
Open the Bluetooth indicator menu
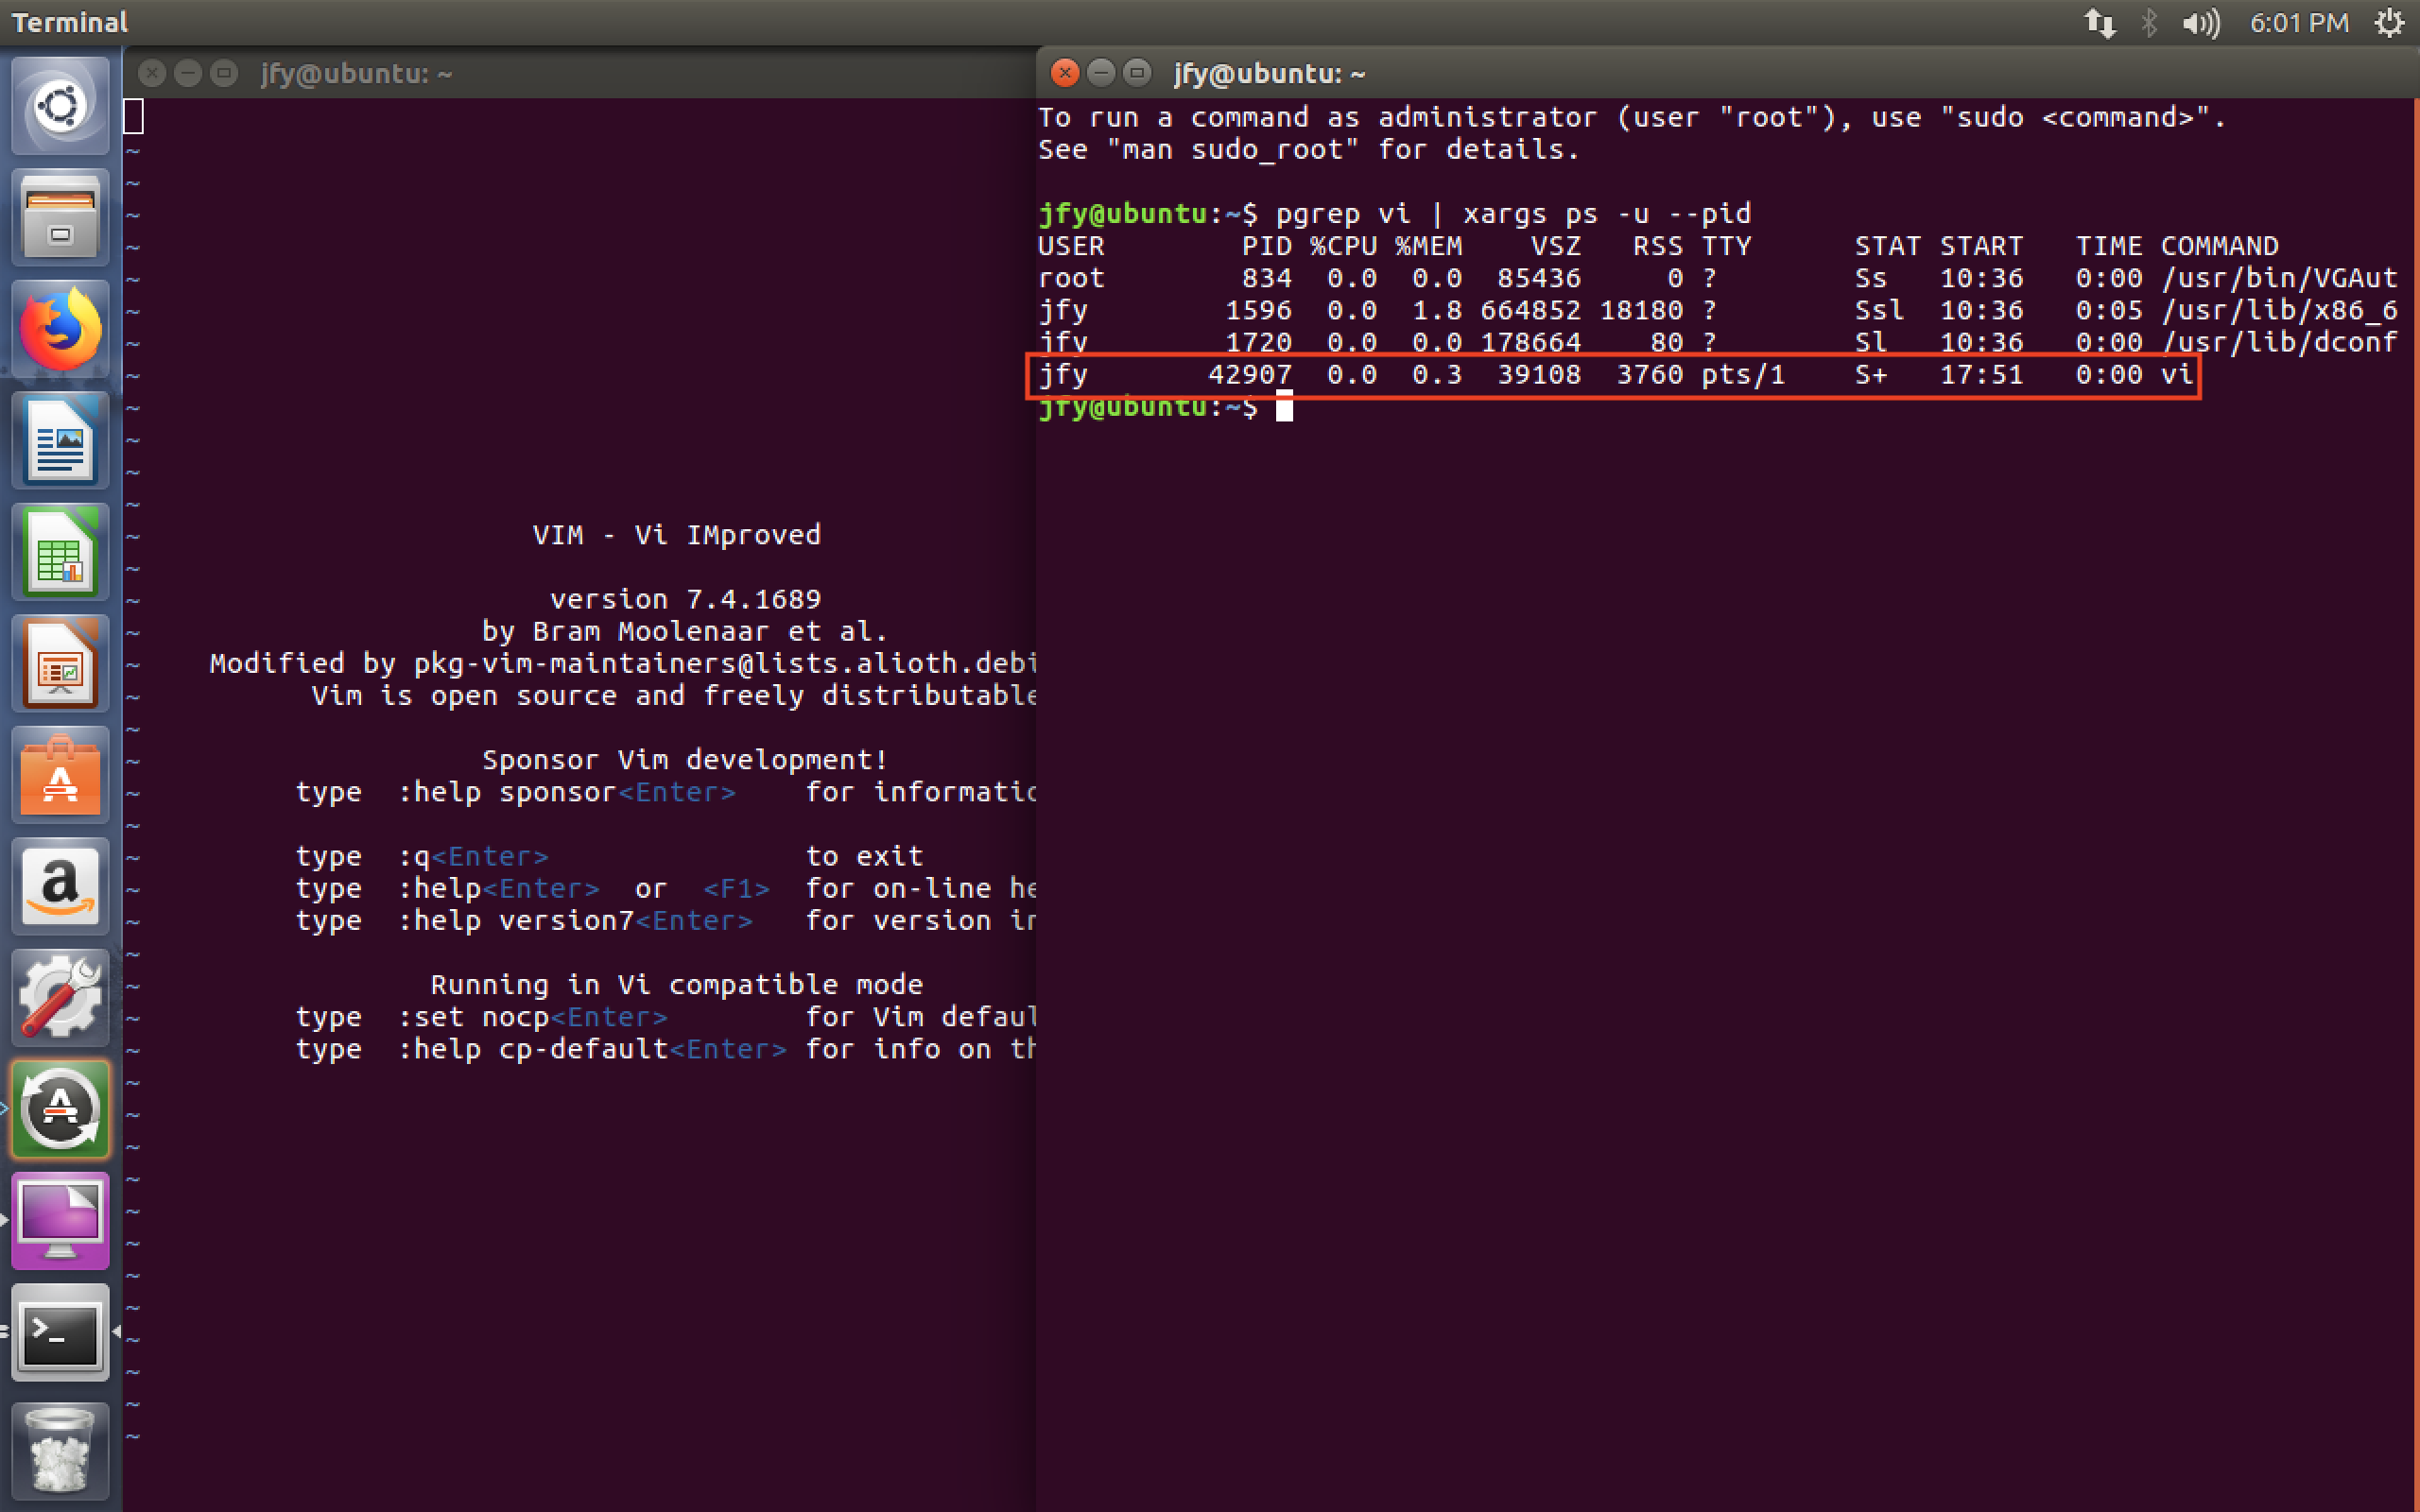click(x=2149, y=22)
